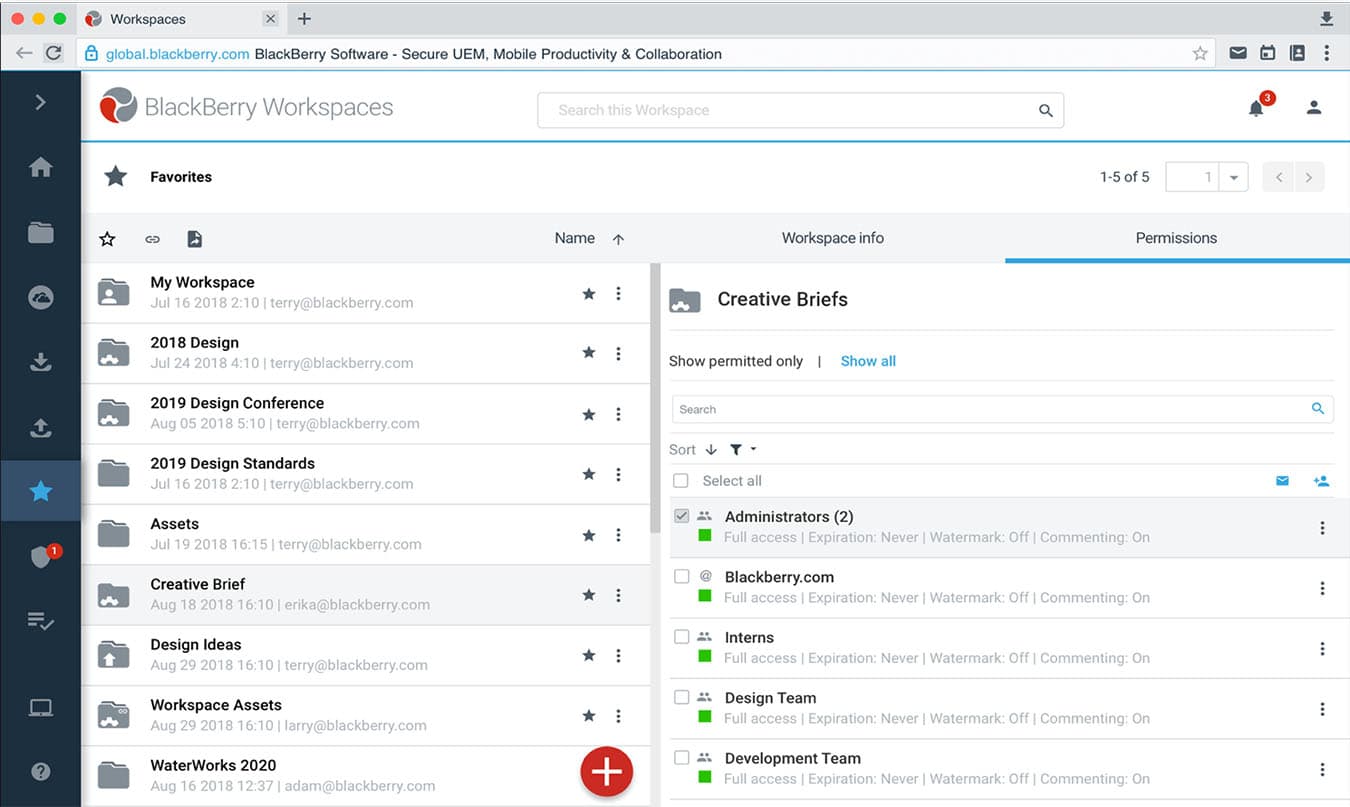Focus the permissions Search field
1350x807 pixels.
click(1003, 409)
